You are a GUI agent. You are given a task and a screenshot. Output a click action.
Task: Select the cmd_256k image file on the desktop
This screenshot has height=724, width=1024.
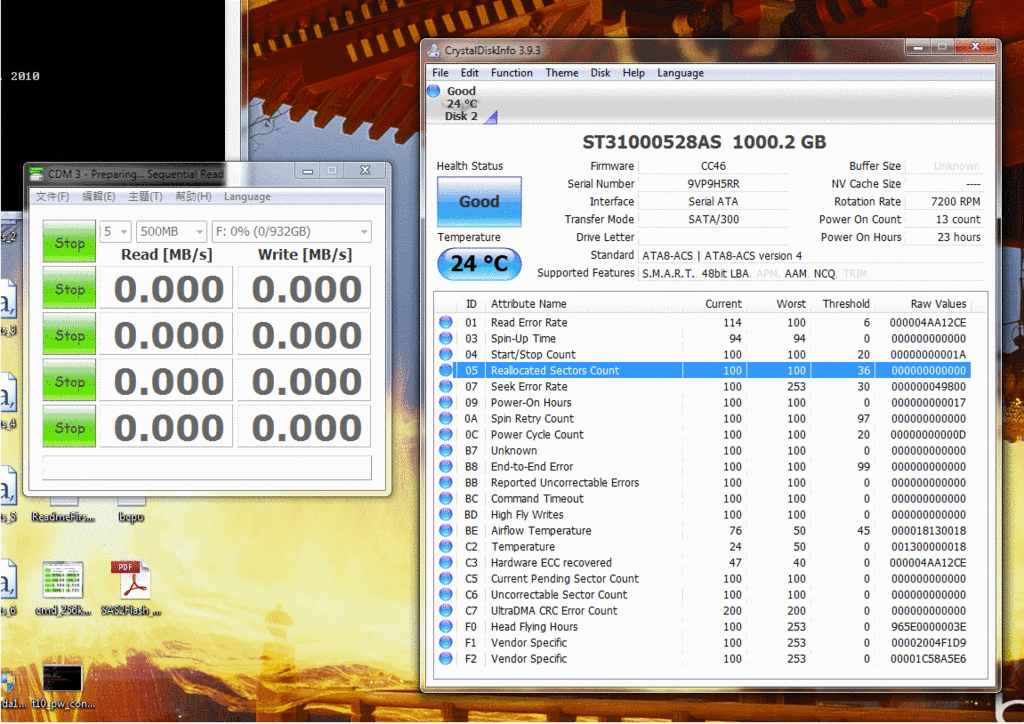(62, 580)
